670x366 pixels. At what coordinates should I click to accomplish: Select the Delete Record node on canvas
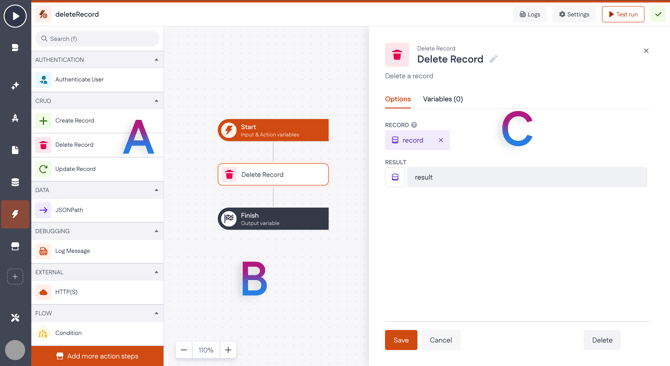(273, 174)
